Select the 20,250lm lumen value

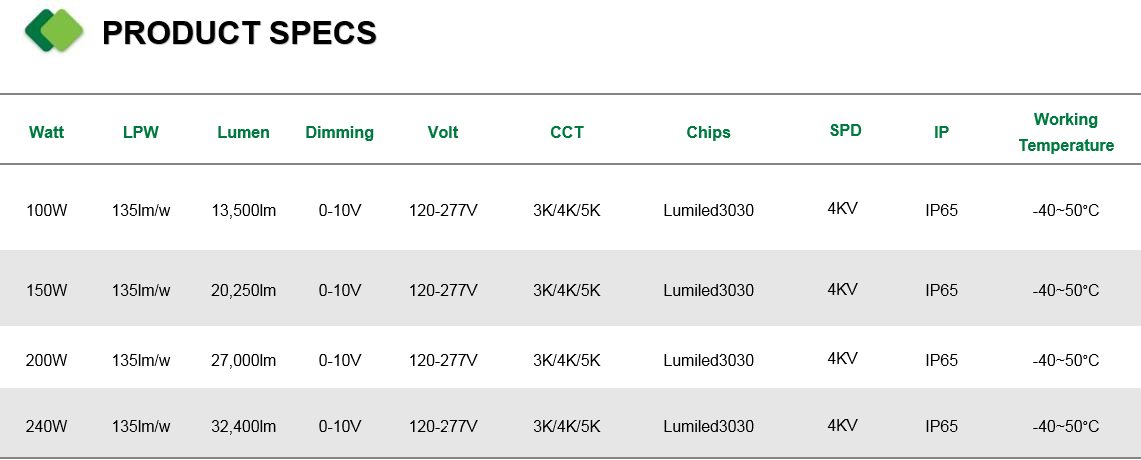coord(244,290)
